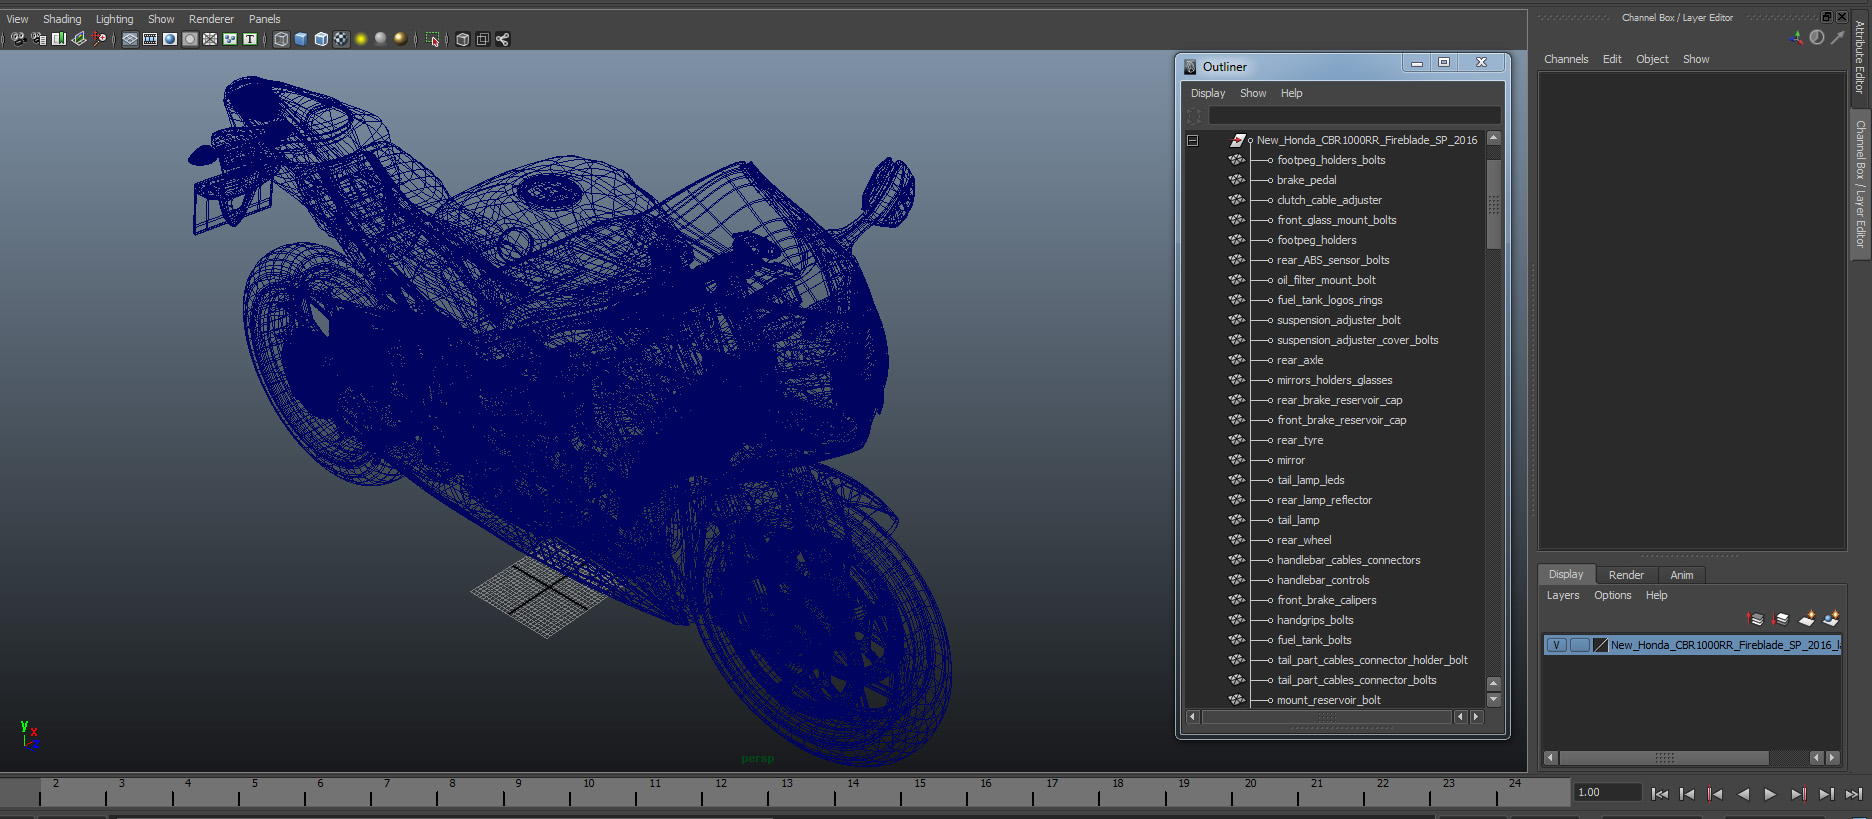Open the Channels menu in Channel Box
The height and width of the screenshot is (819, 1872).
pos(1566,59)
